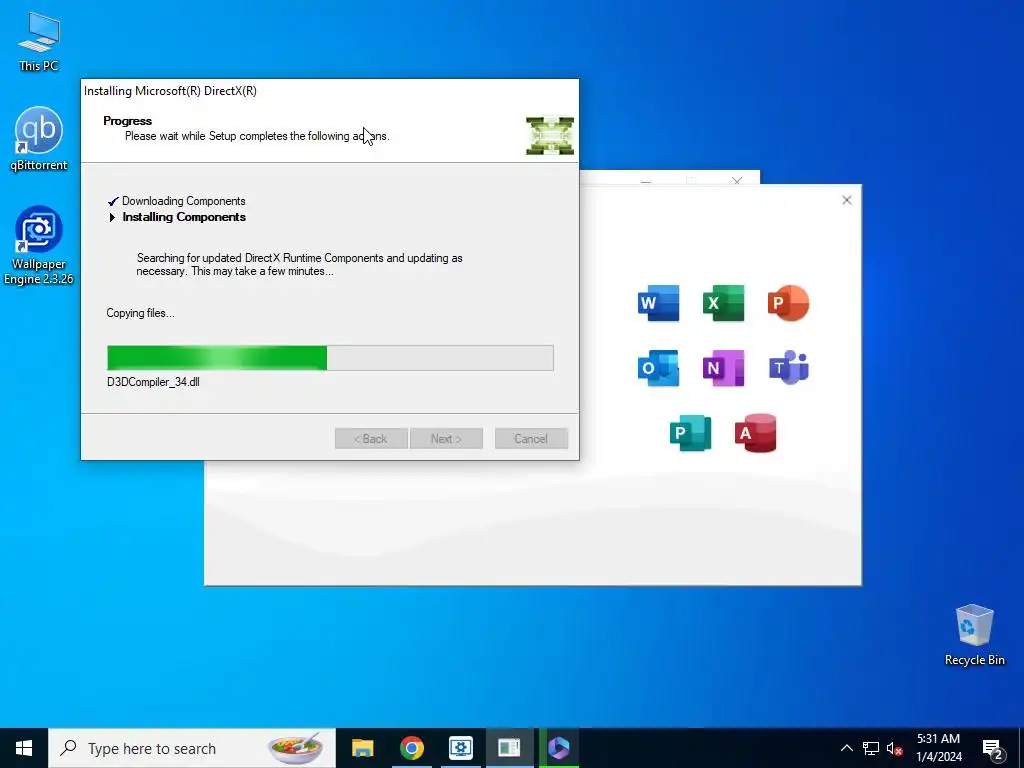
Task: Click the Access icon in Office window
Action: [x=756, y=432]
